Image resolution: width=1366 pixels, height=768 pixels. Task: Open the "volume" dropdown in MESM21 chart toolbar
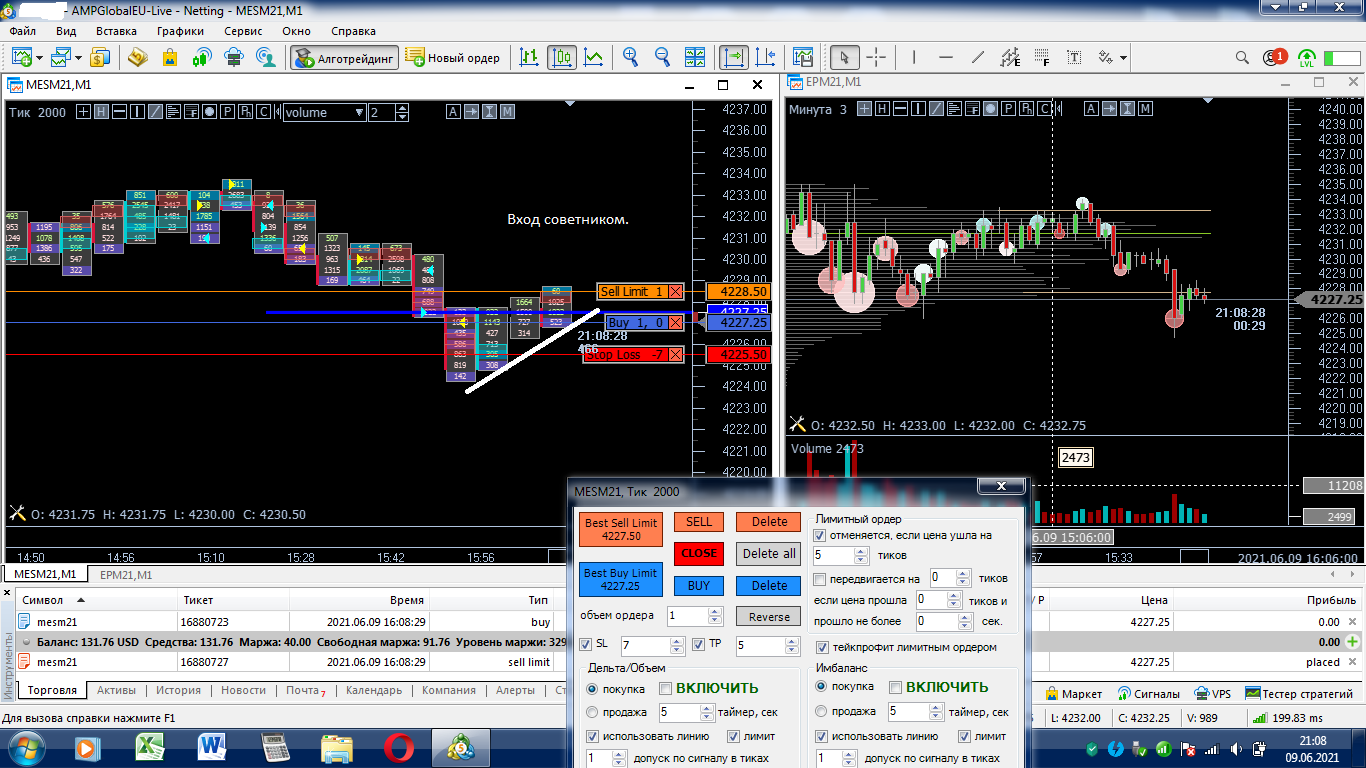[324, 112]
